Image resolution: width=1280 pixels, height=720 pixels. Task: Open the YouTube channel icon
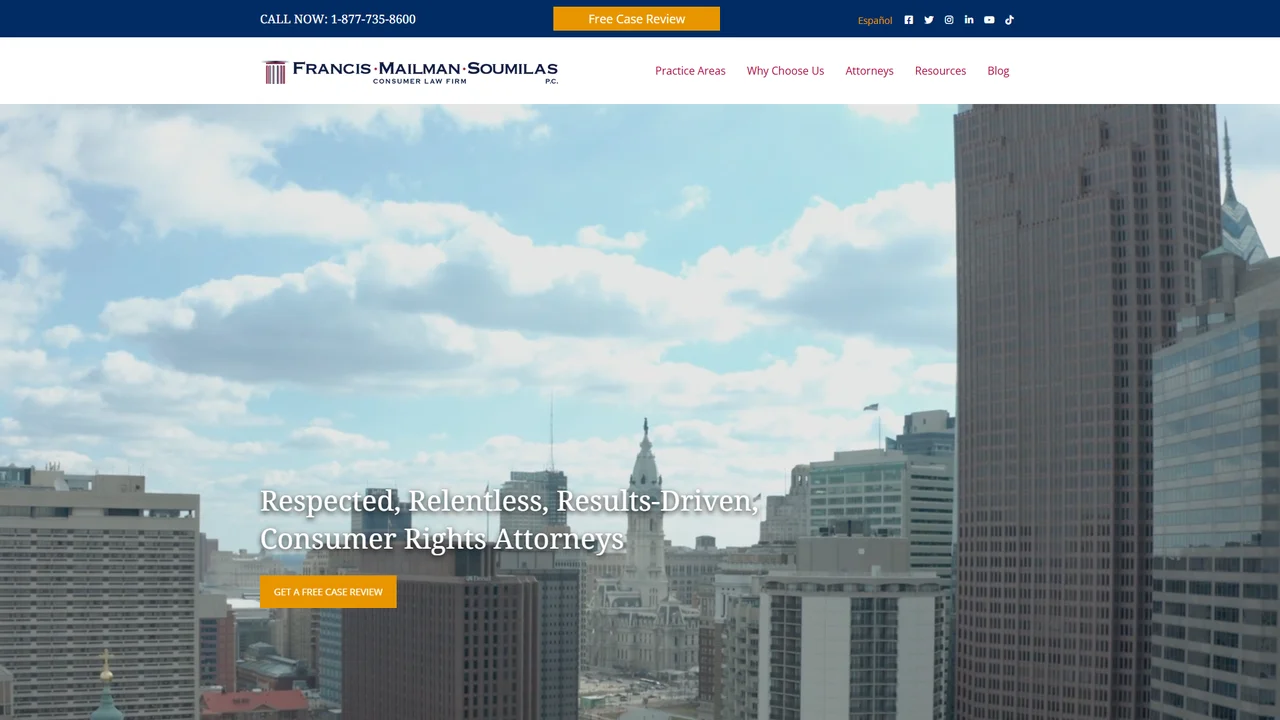989,20
